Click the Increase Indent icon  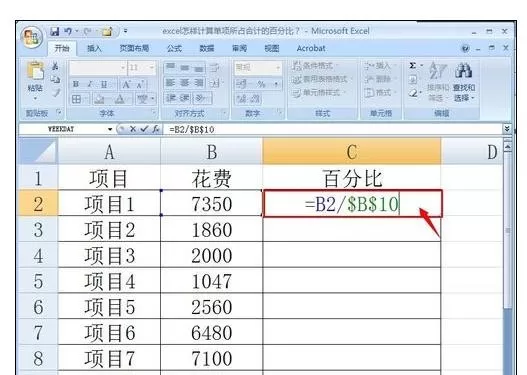185,98
